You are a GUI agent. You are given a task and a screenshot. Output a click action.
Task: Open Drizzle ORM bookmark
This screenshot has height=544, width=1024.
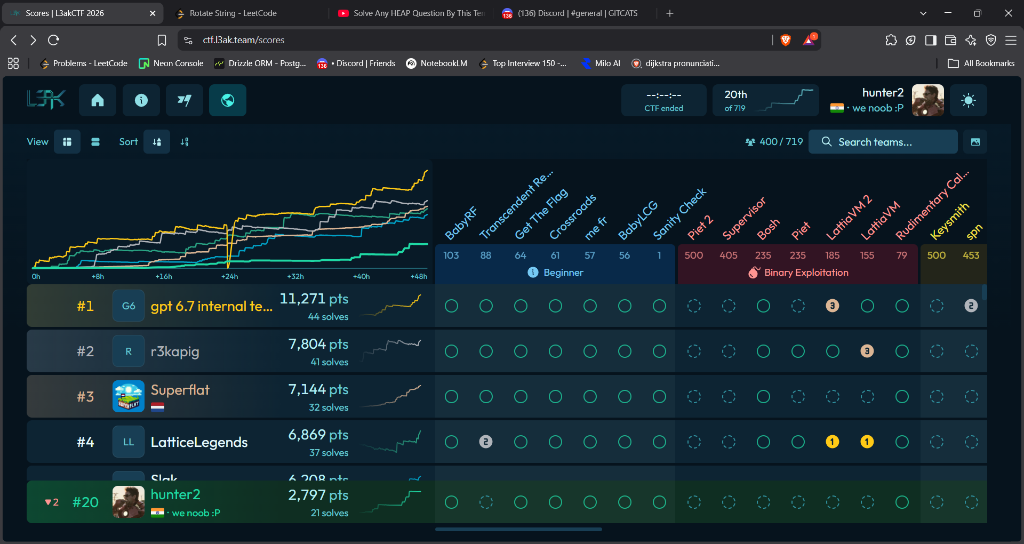point(259,63)
